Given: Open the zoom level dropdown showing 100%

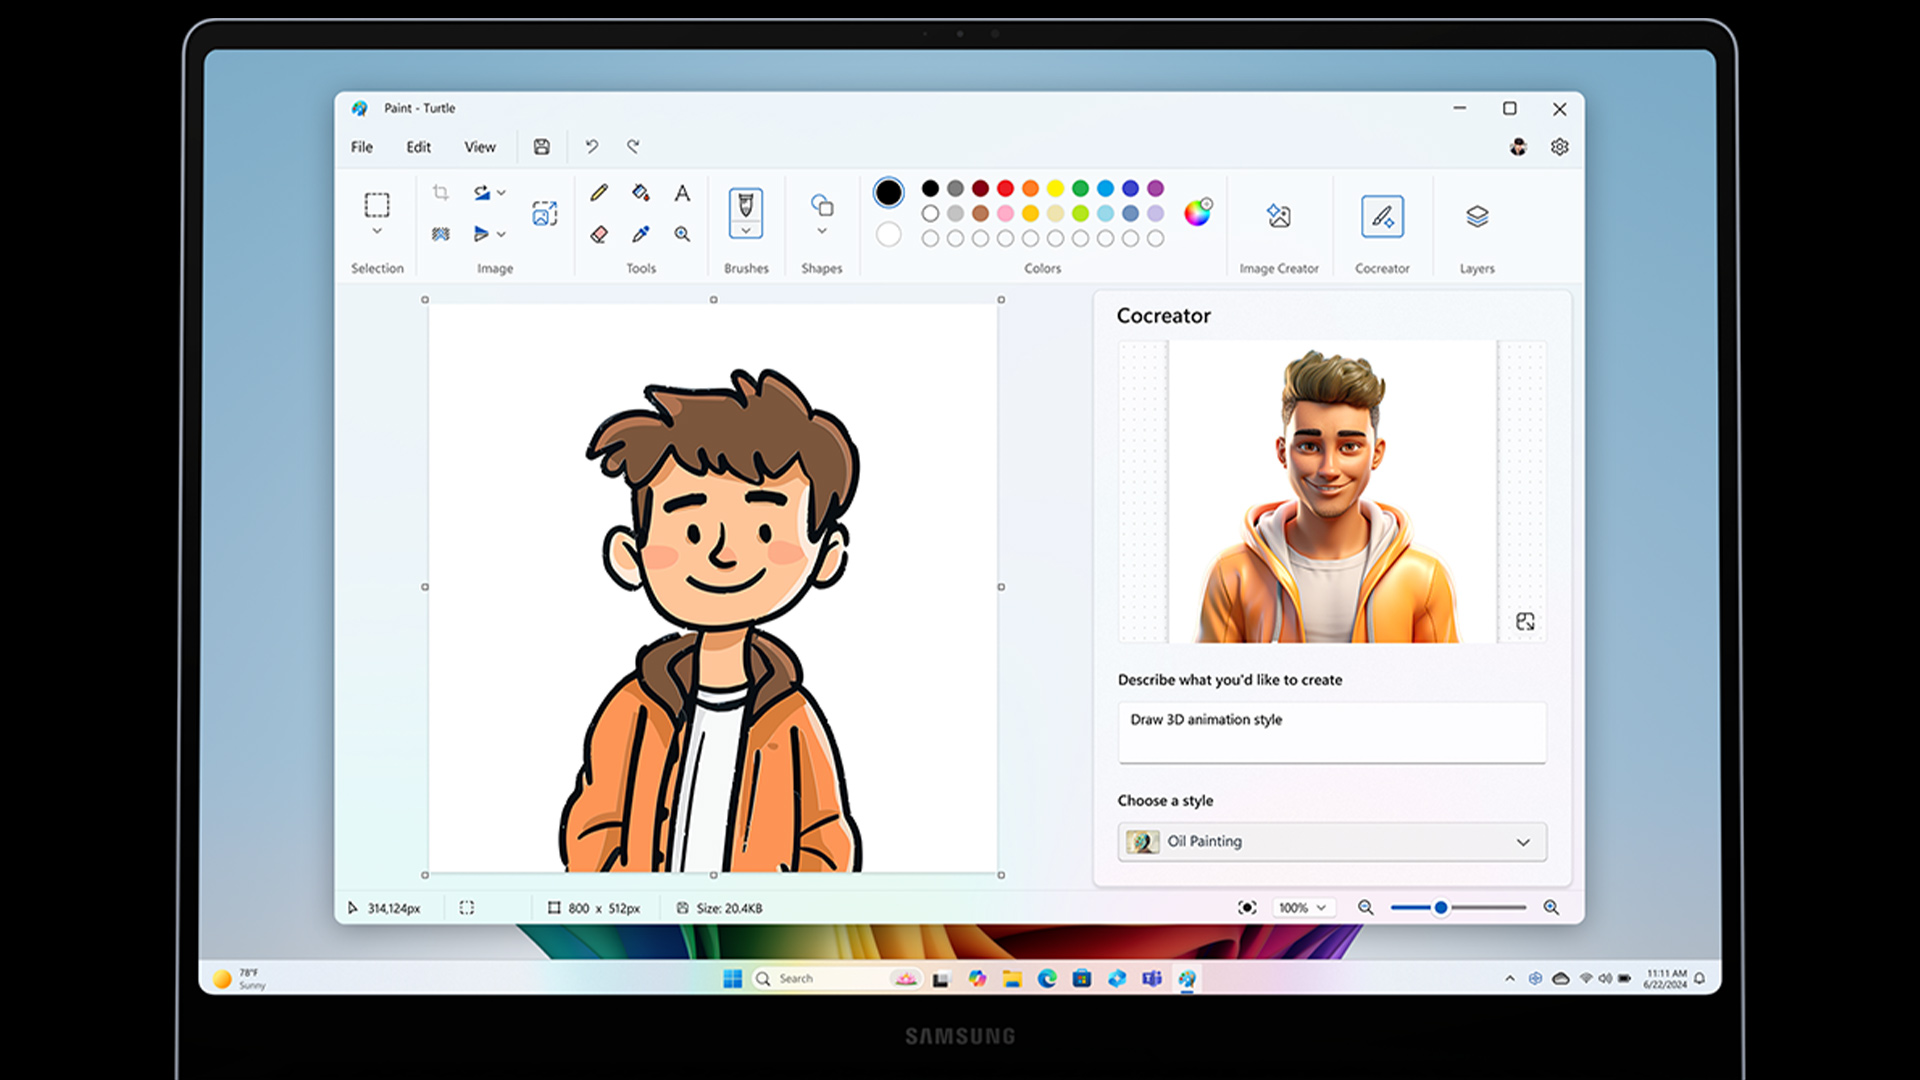Looking at the screenshot, I should [x=1302, y=907].
